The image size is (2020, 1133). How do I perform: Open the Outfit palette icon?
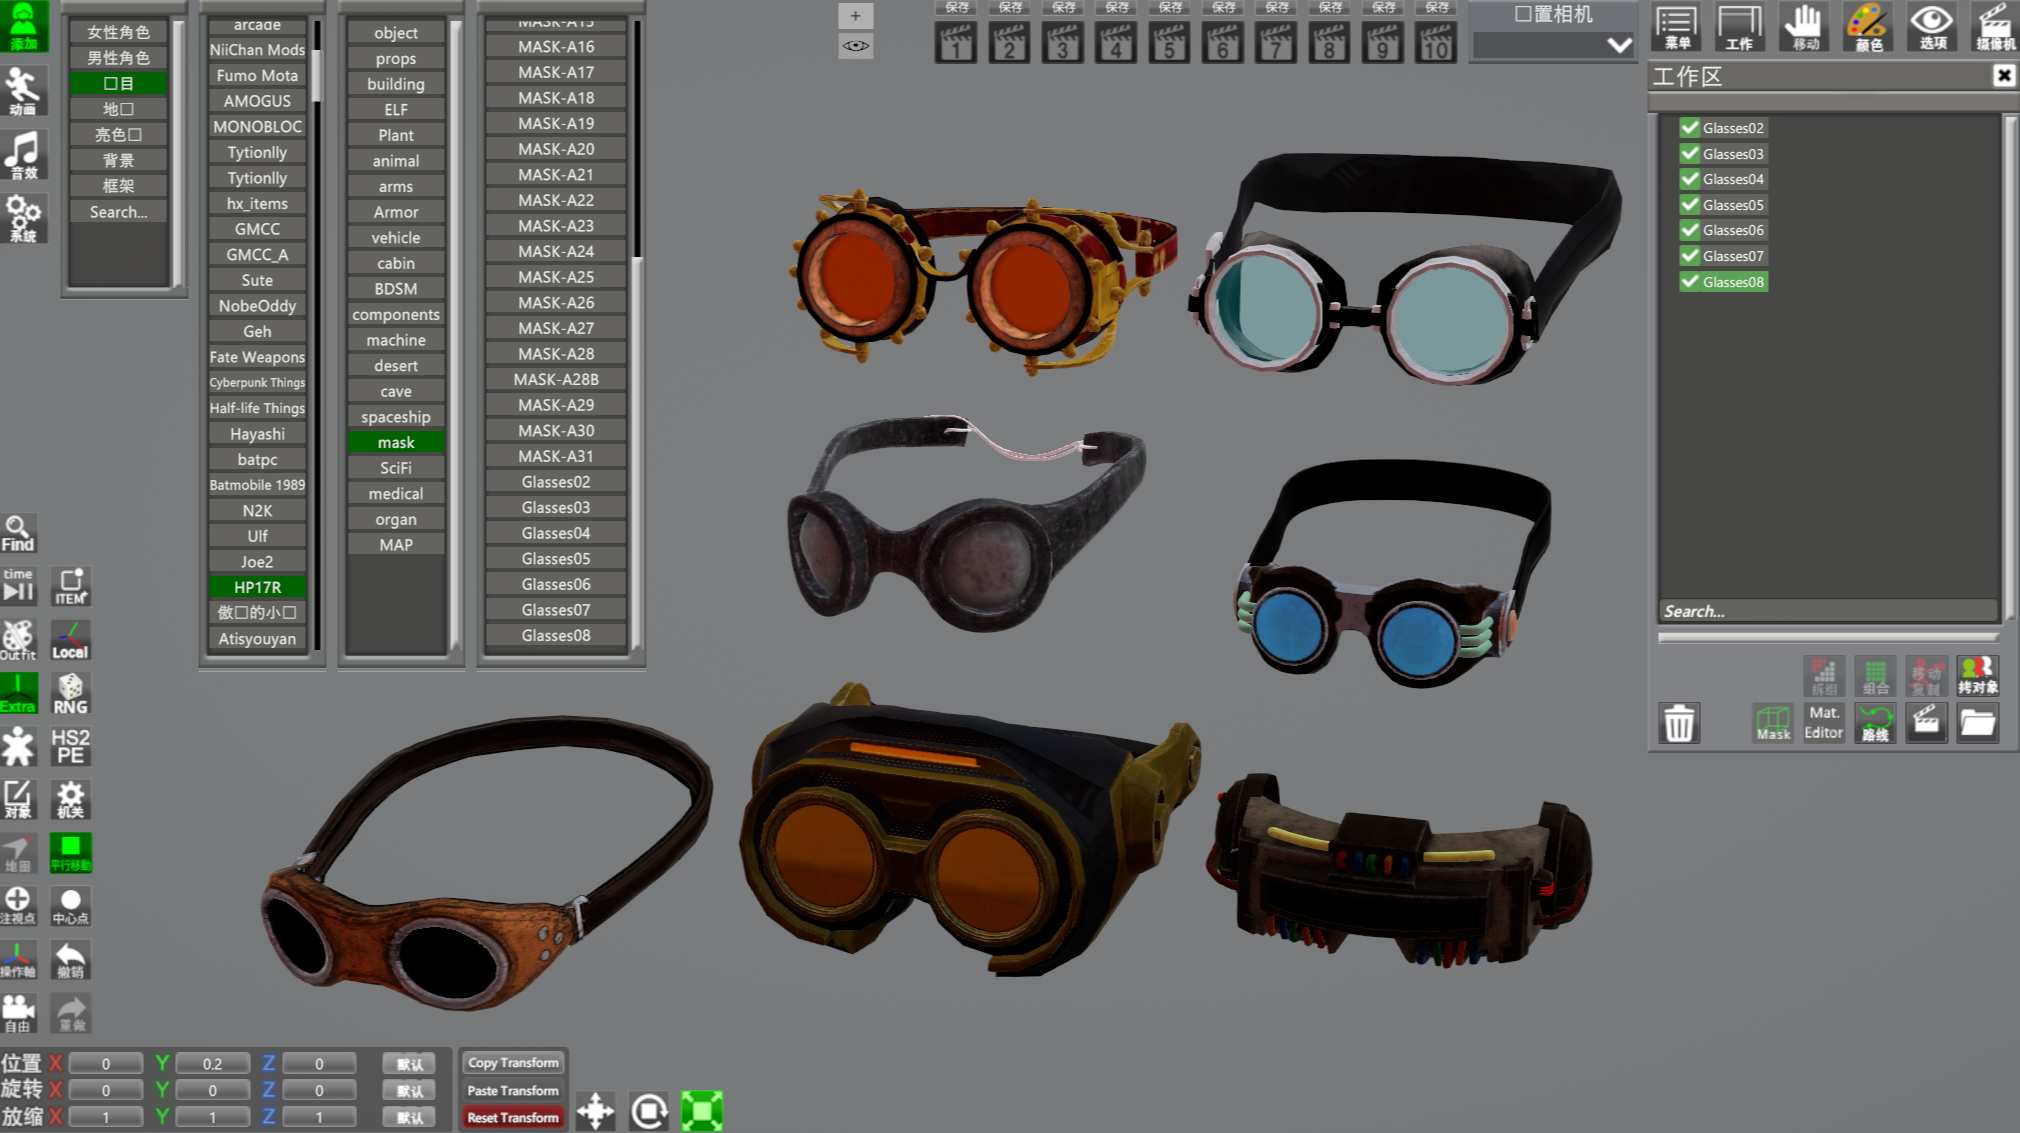pyautogui.click(x=18, y=640)
